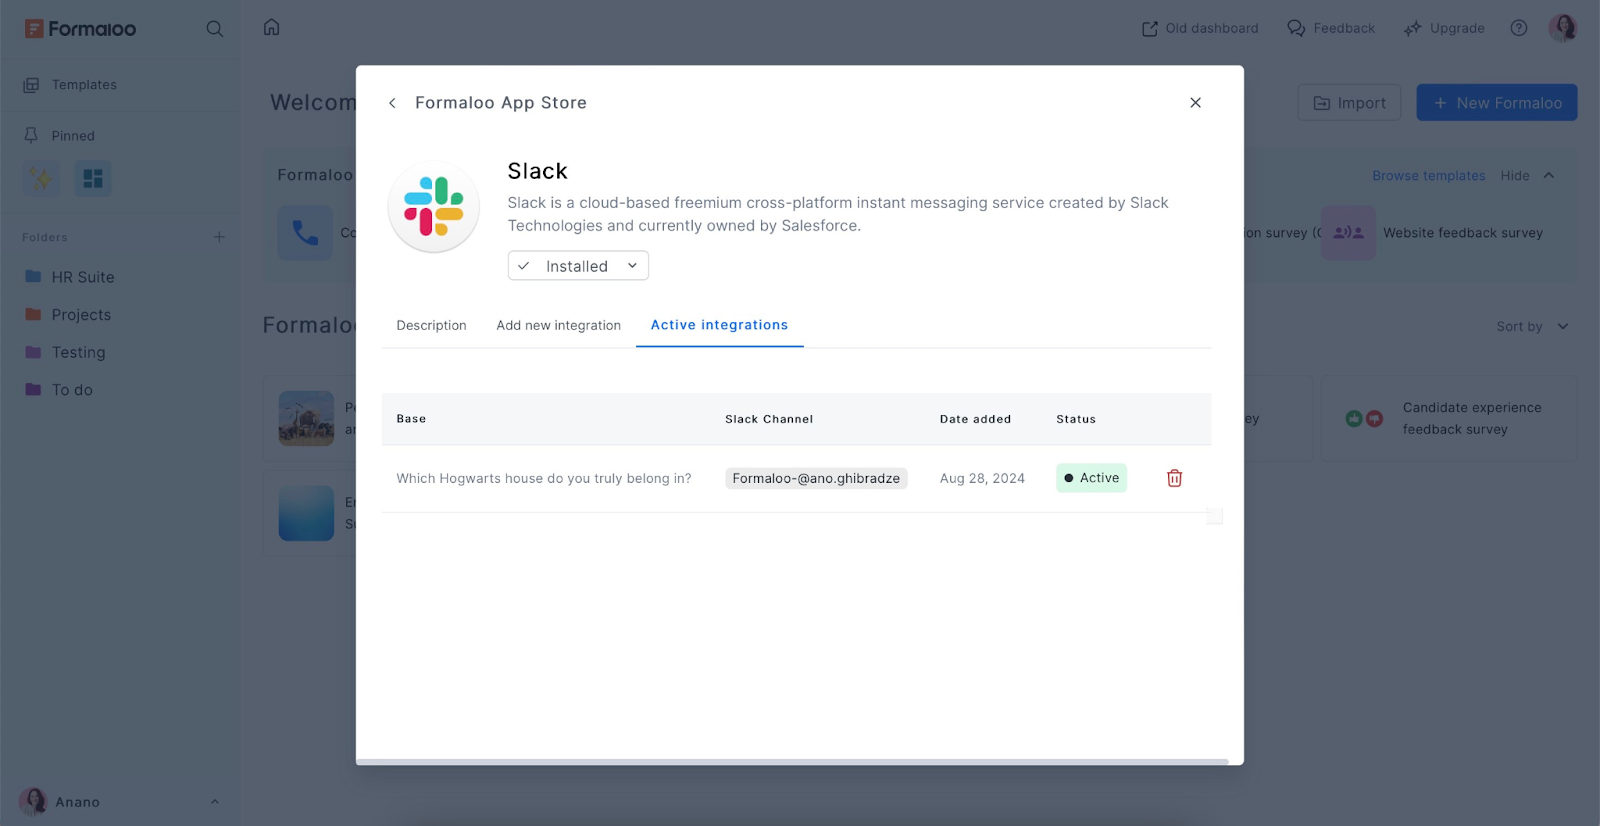Add a new folder with plus icon
1600x826 pixels.
point(219,237)
